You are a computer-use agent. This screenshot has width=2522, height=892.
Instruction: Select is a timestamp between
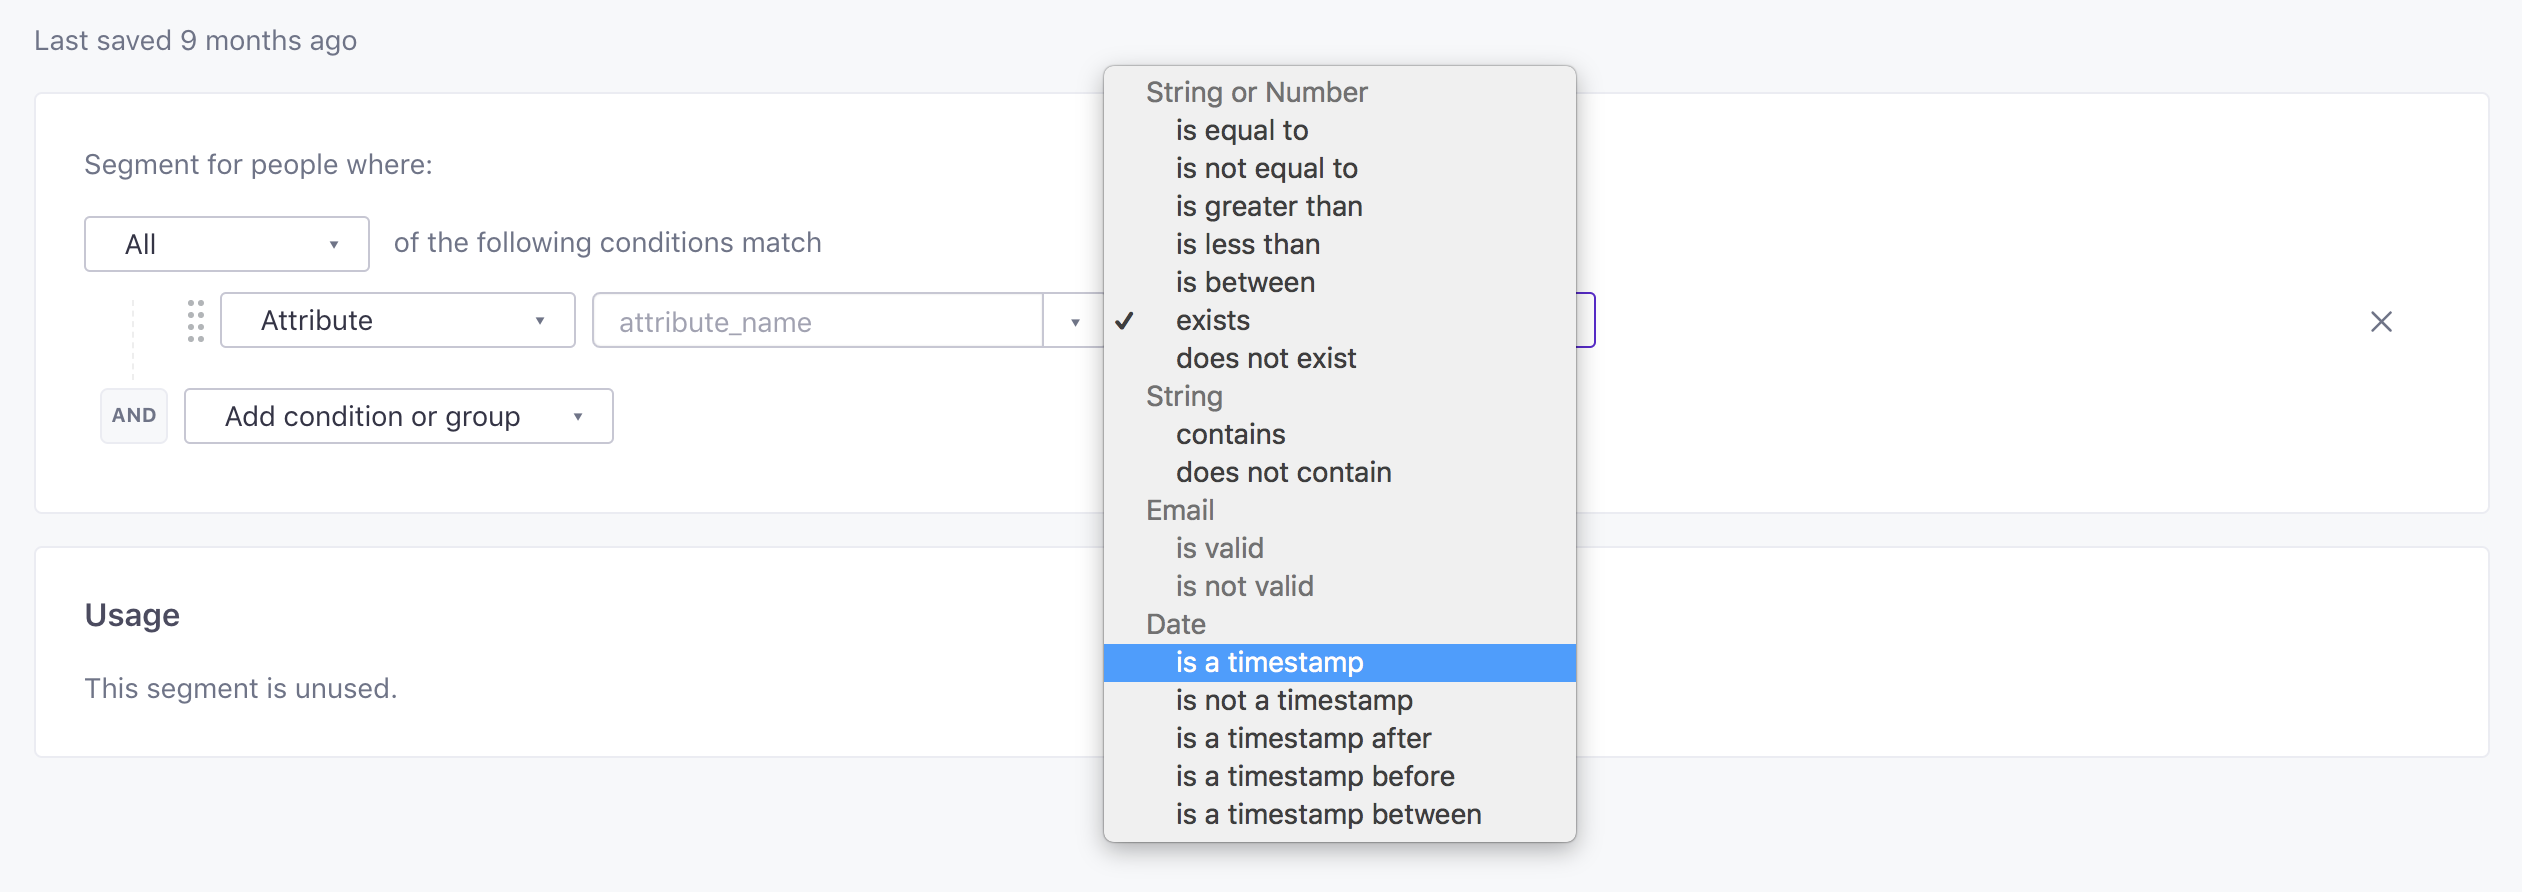(1328, 813)
